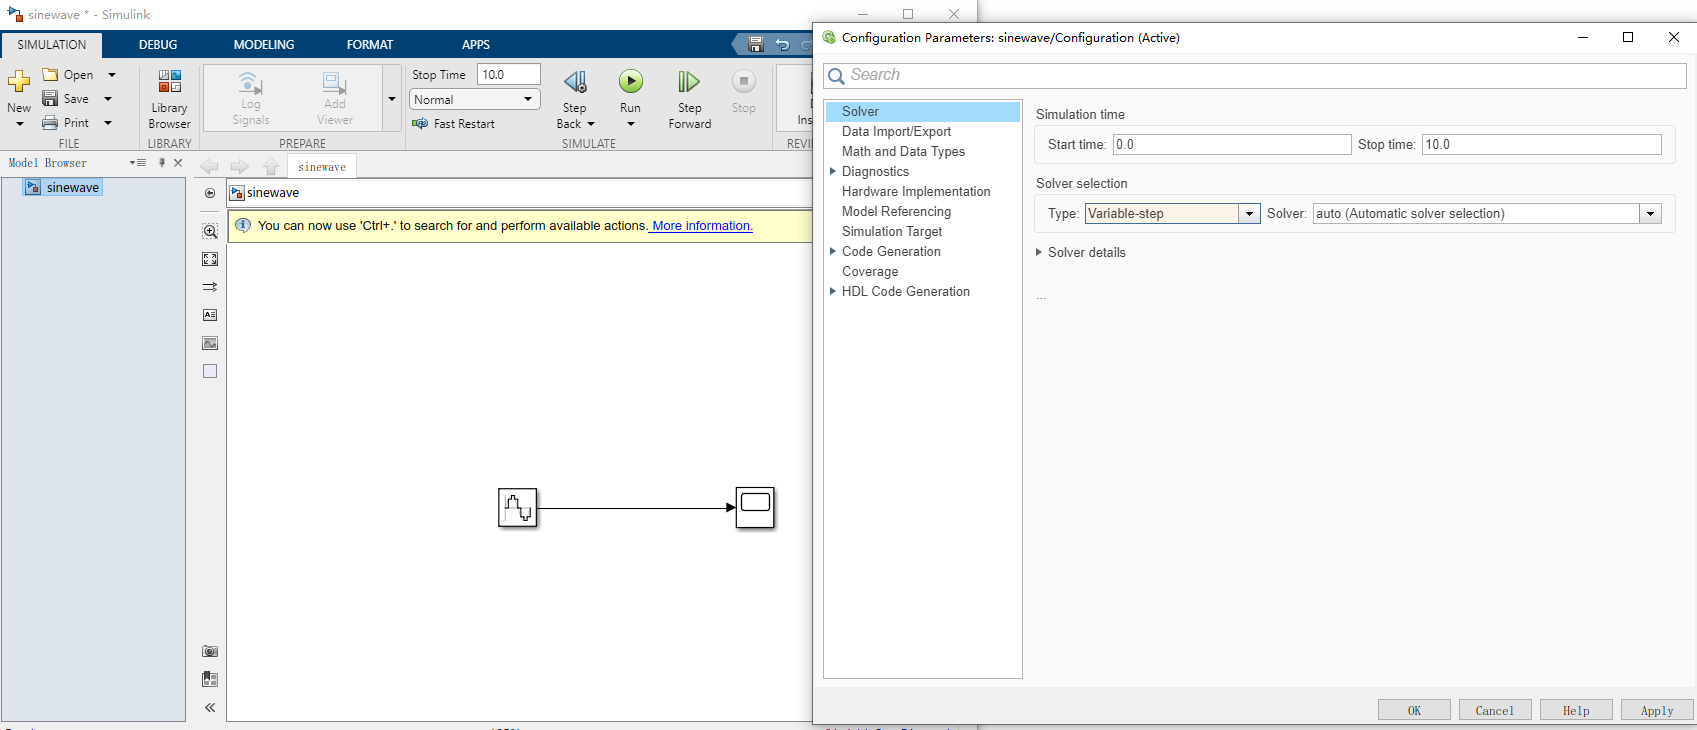The height and width of the screenshot is (730, 1697).
Task: Open the Step Back options arrow
Action: 591,124
